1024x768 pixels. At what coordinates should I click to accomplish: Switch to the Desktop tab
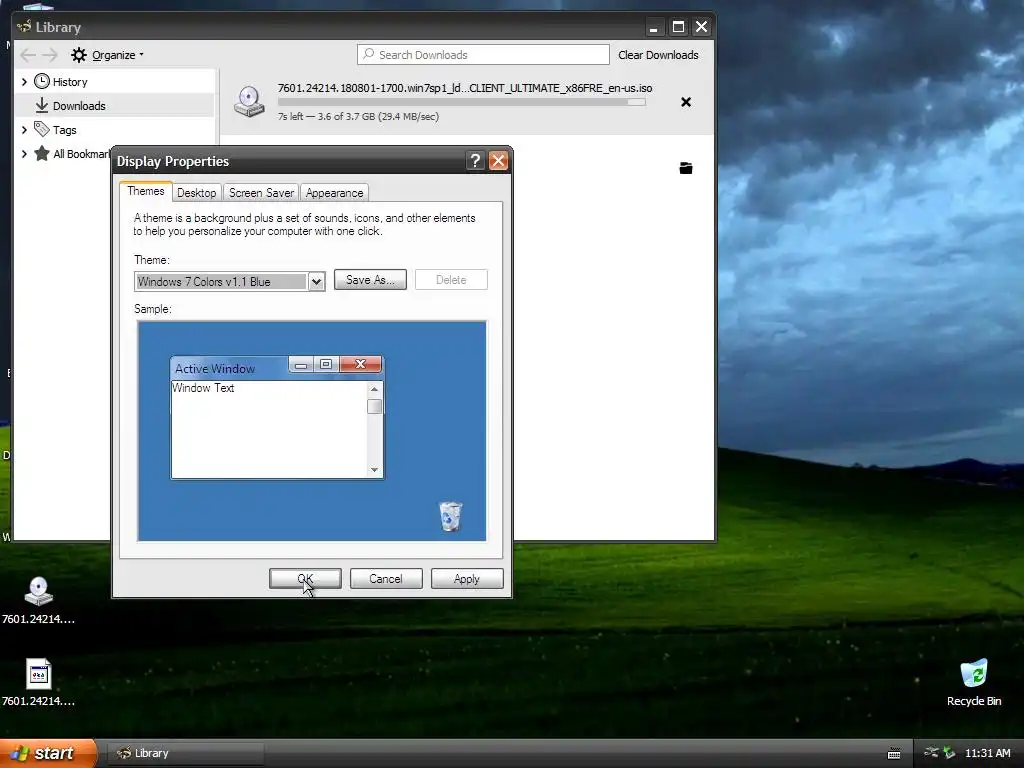click(197, 193)
